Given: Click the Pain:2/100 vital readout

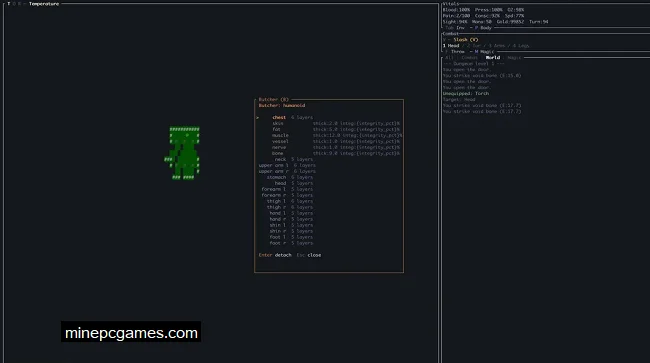Looking at the screenshot, I should coord(456,16).
